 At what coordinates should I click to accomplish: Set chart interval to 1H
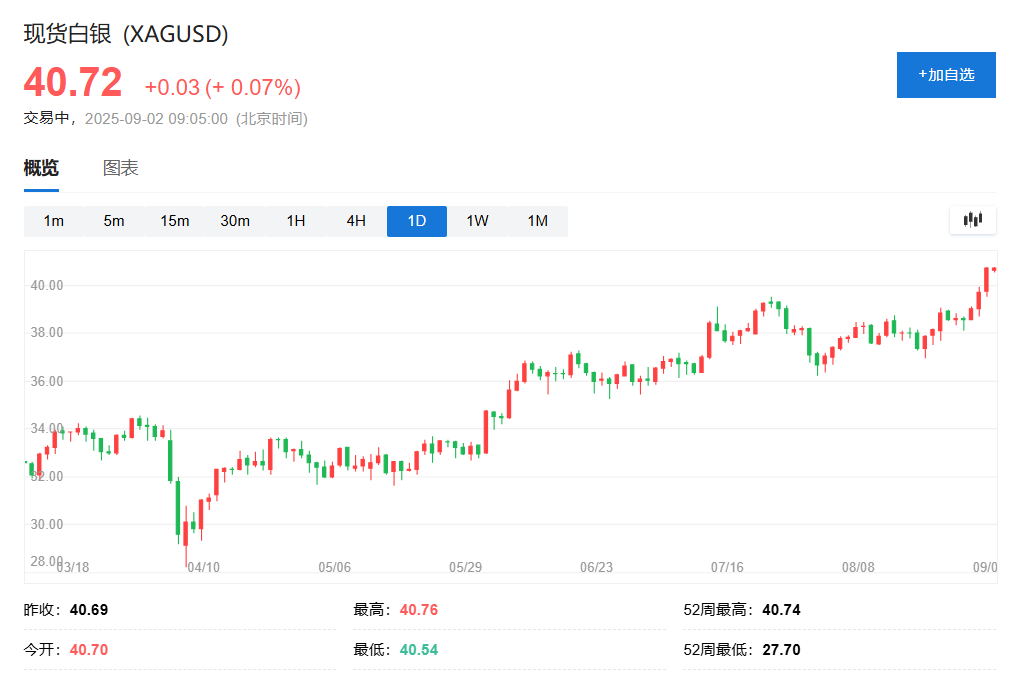click(296, 221)
